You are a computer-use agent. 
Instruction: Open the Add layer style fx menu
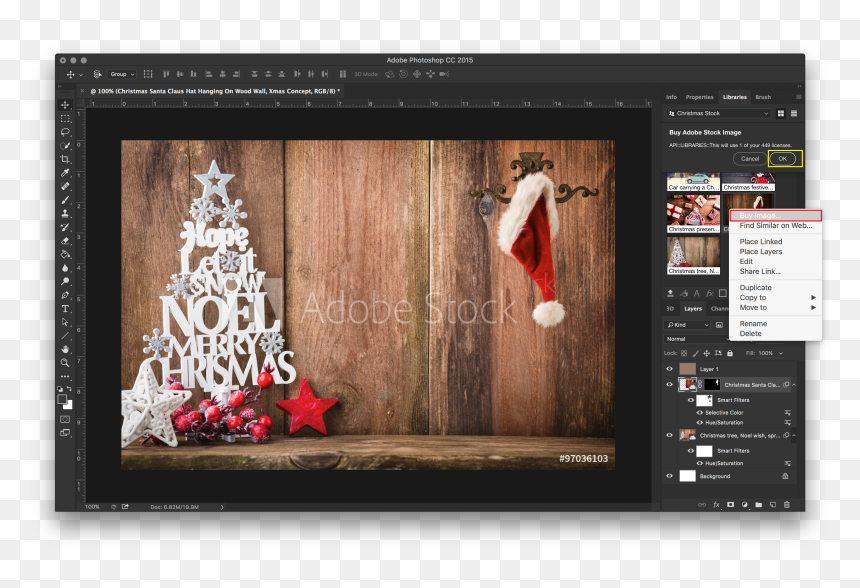(x=716, y=505)
